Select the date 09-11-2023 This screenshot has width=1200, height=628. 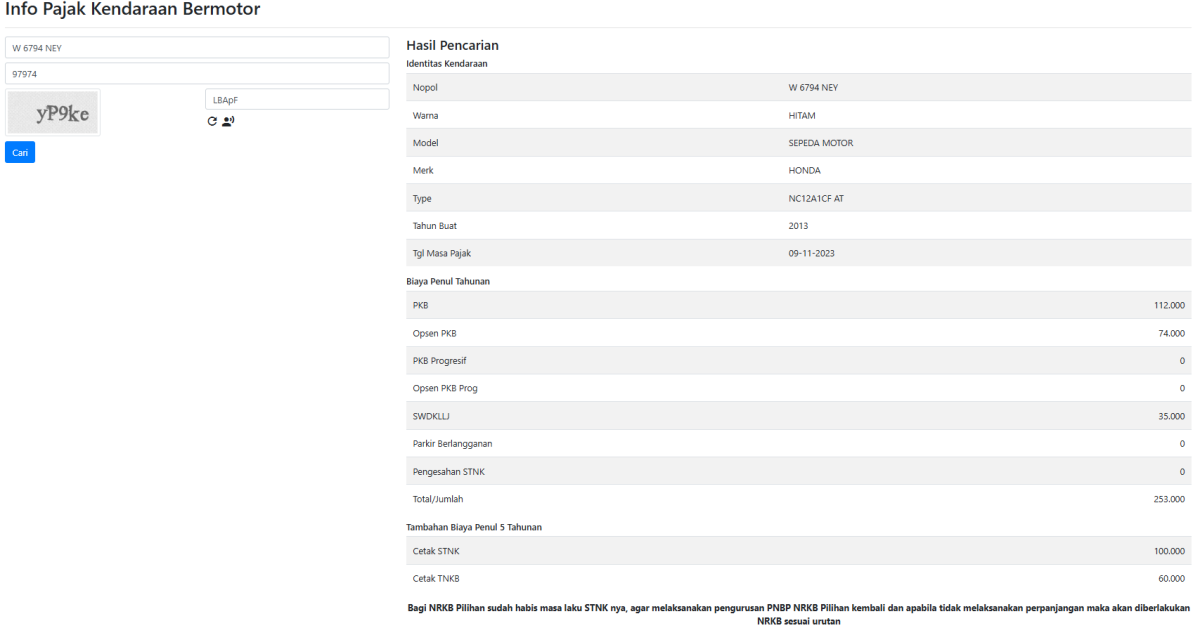[811, 254]
